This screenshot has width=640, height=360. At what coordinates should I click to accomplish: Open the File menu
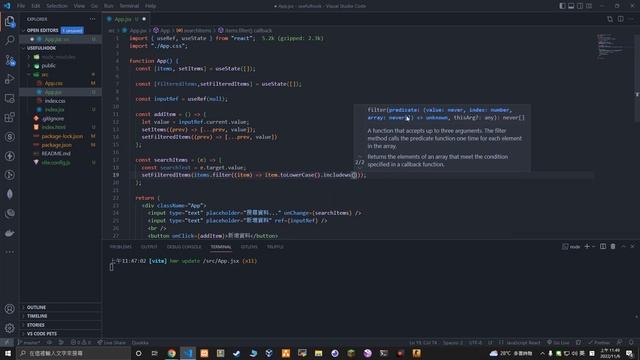point(21,6)
